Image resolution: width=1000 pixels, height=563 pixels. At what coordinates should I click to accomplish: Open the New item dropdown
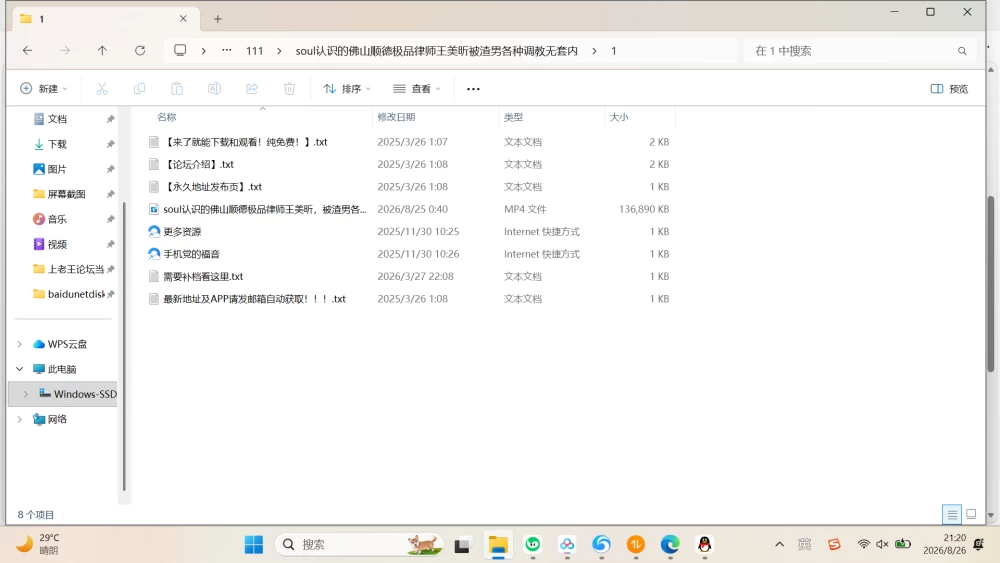pyautogui.click(x=43, y=89)
